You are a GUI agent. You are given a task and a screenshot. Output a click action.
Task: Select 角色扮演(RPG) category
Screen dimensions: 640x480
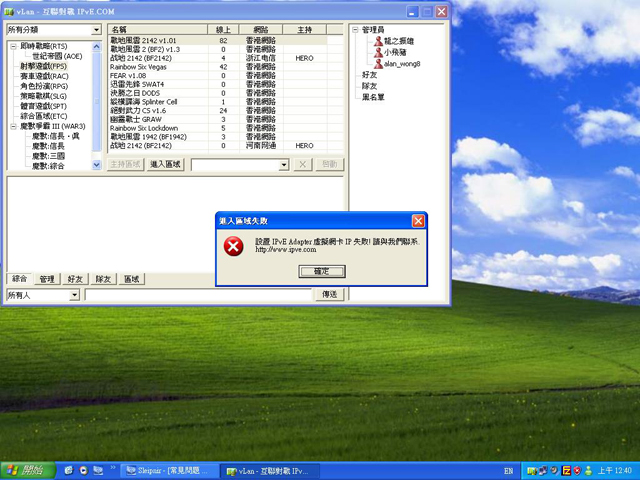click(x=44, y=87)
